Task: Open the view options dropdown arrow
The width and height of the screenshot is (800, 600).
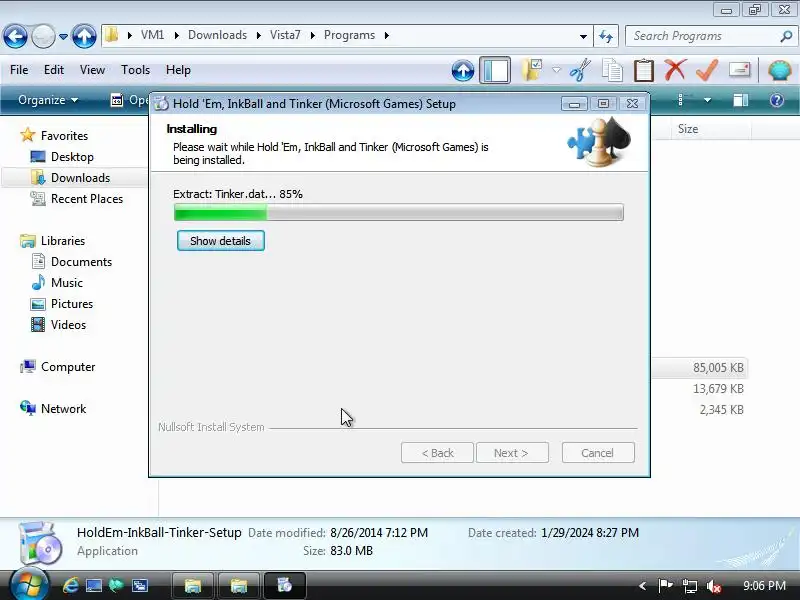Action: pos(707,100)
